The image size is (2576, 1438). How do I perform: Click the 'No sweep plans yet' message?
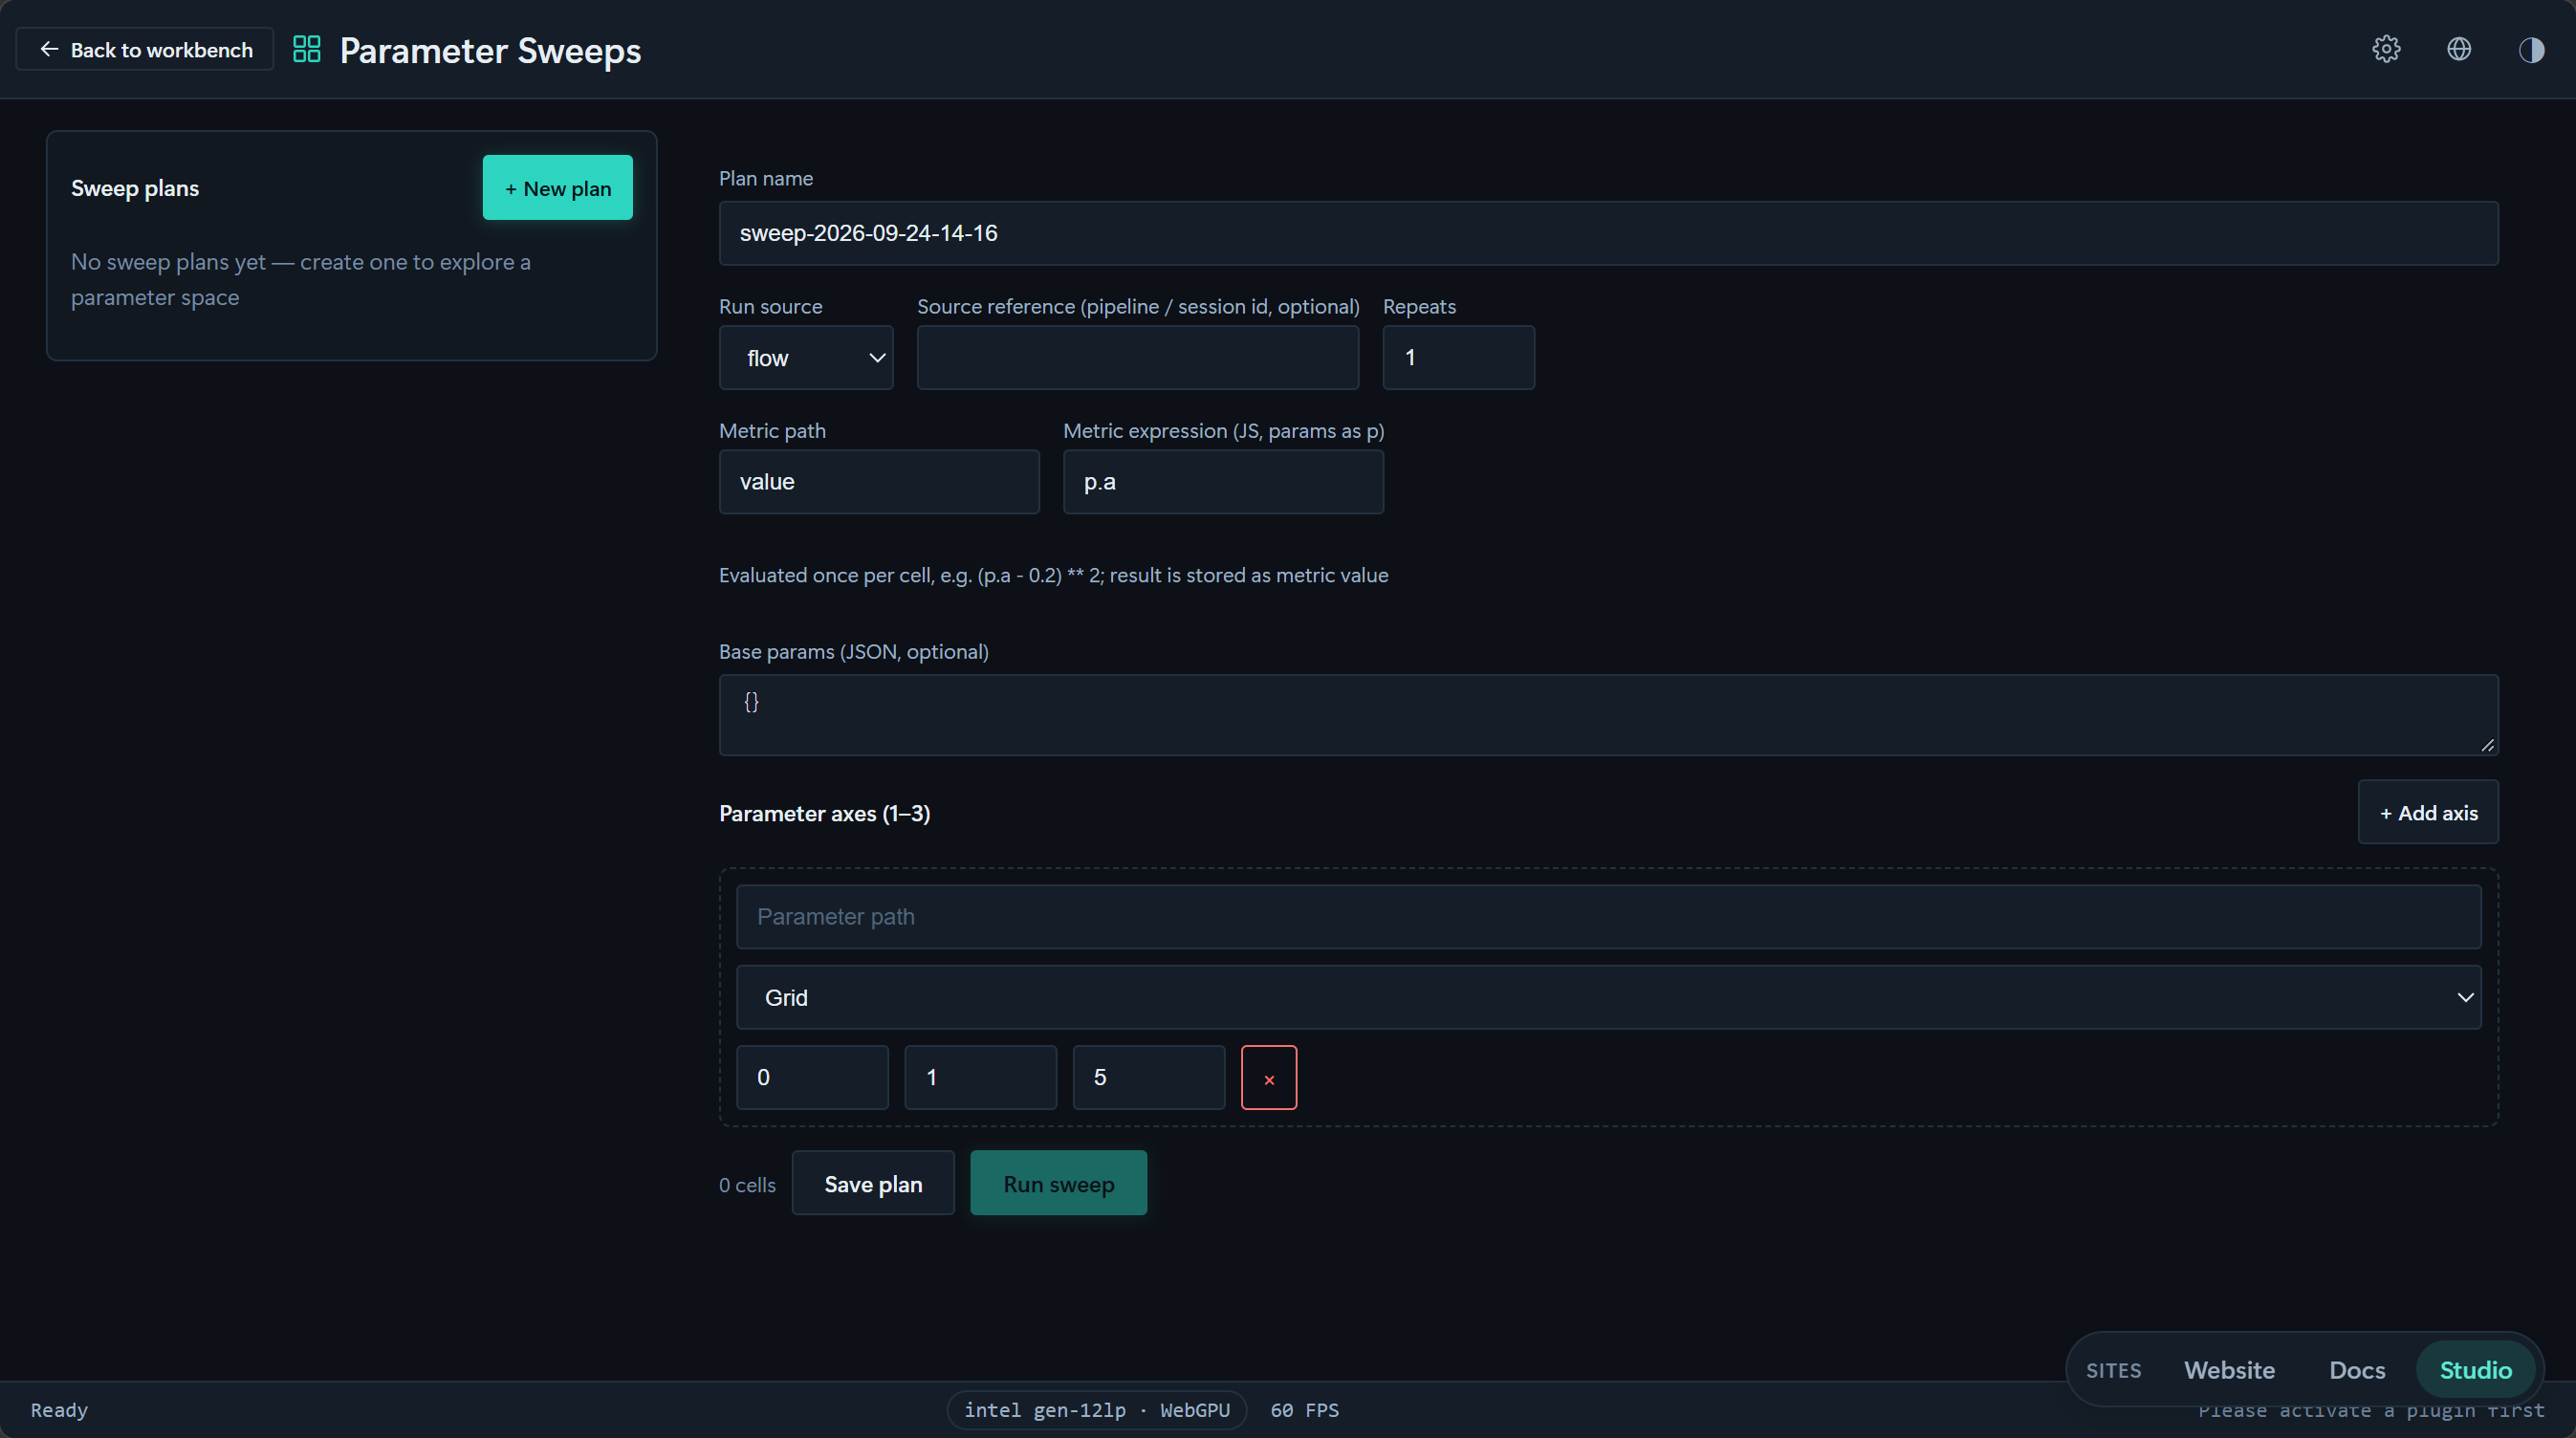coord(301,279)
